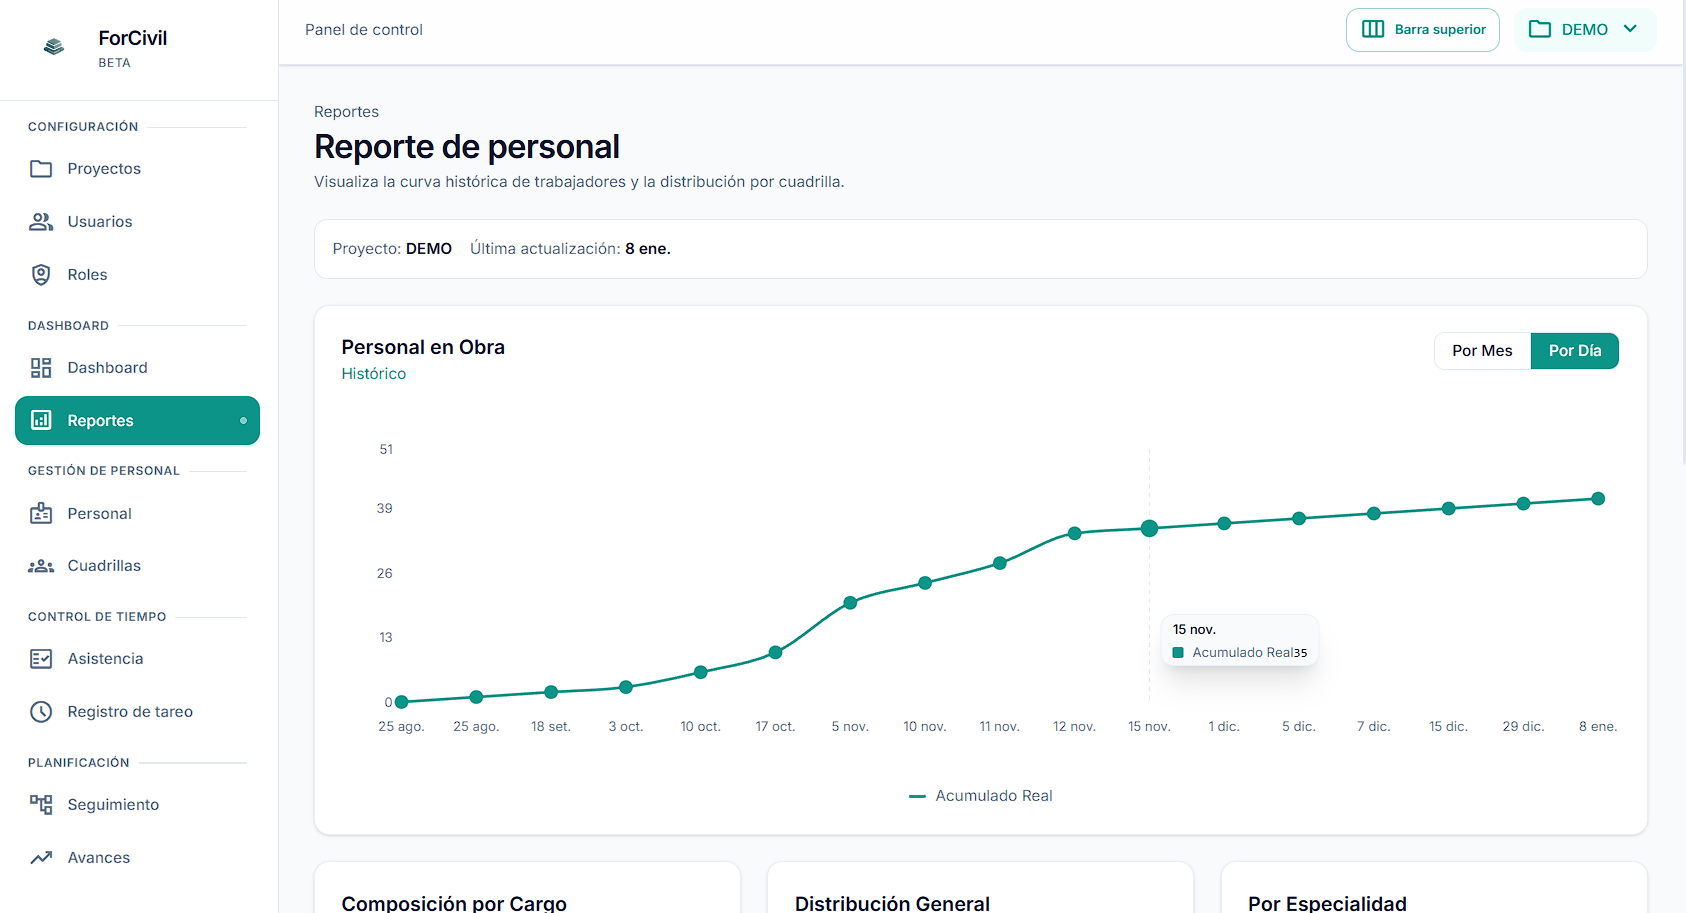Open the Proyectos section in sidebar
This screenshot has width=1686, height=913.
pyautogui.click(x=41, y=168)
